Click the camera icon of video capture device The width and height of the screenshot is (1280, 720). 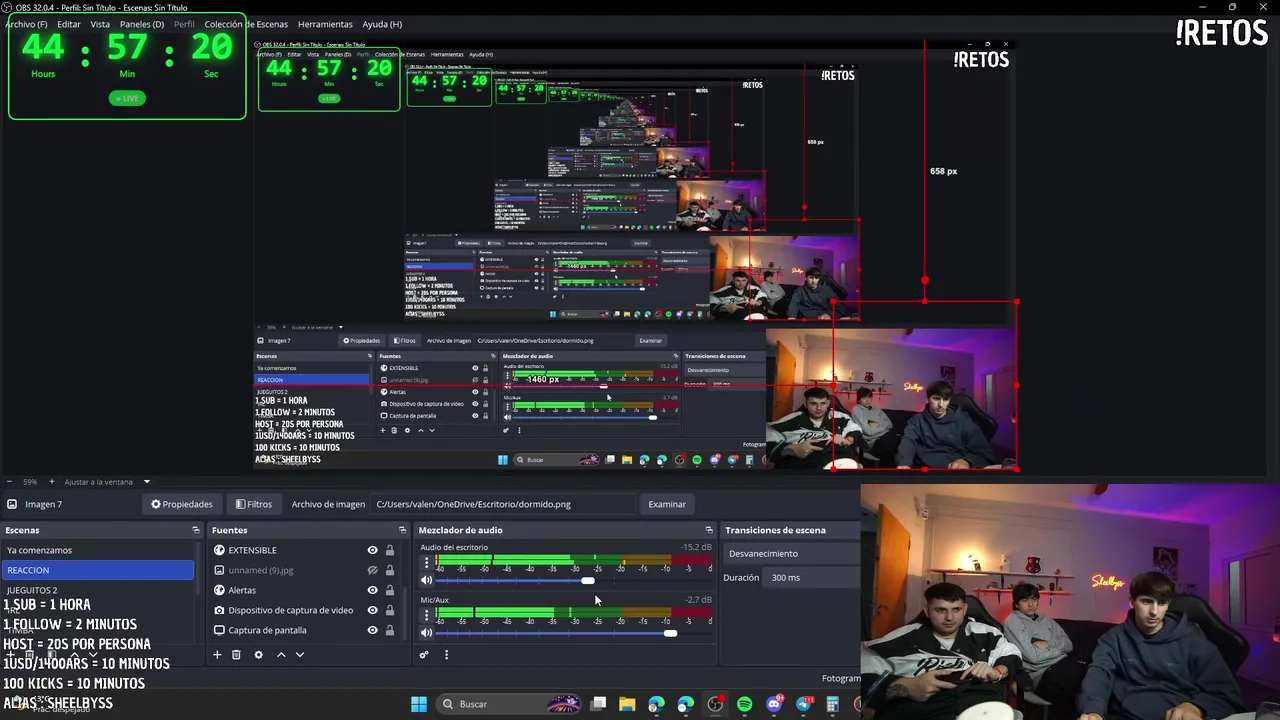click(x=219, y=610)
